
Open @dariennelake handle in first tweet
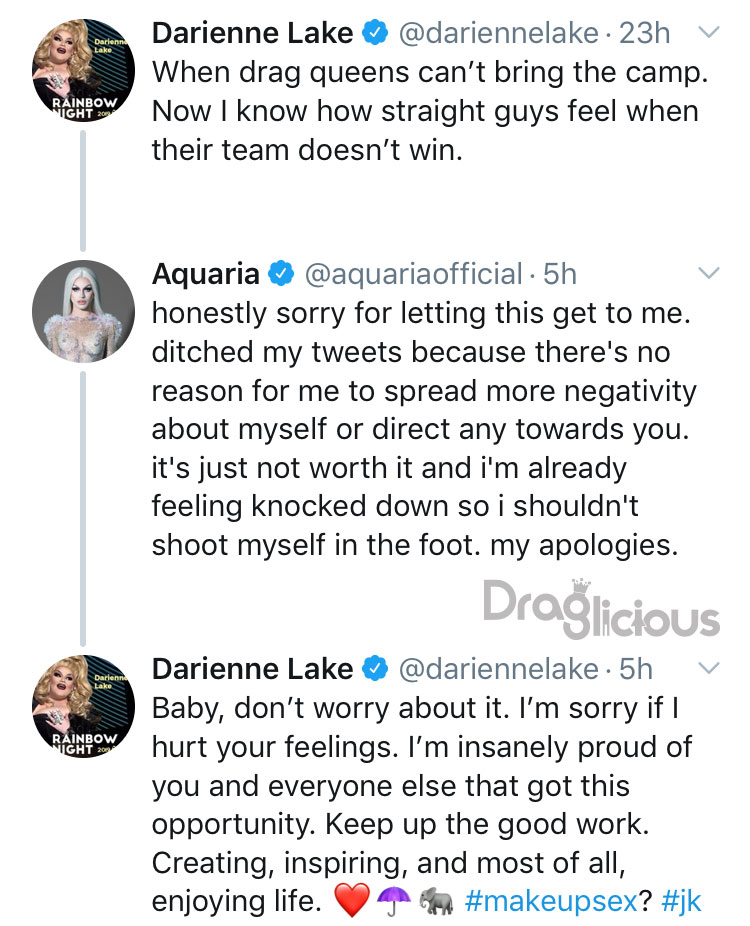click(x=499, y=33)
